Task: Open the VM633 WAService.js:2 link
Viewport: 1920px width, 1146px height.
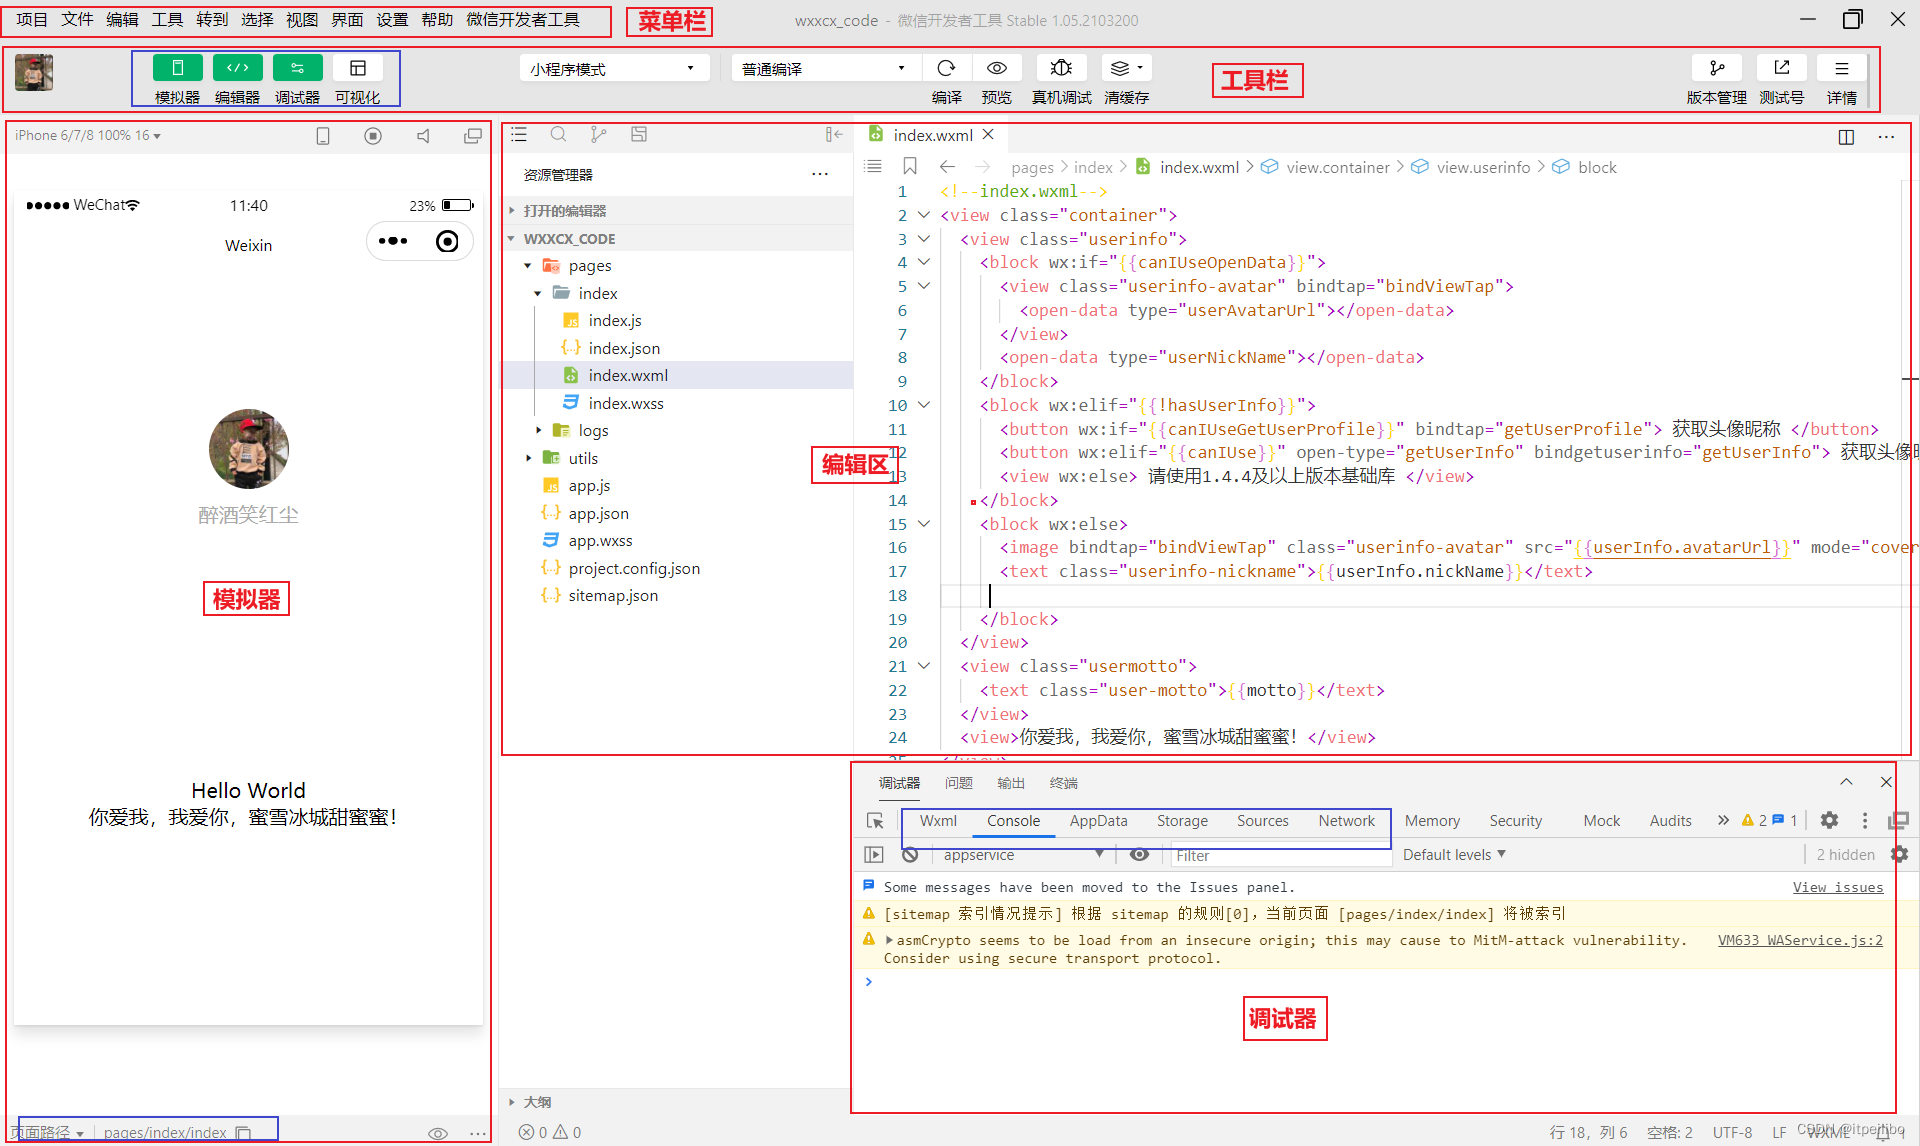Action: point(1800,940)
